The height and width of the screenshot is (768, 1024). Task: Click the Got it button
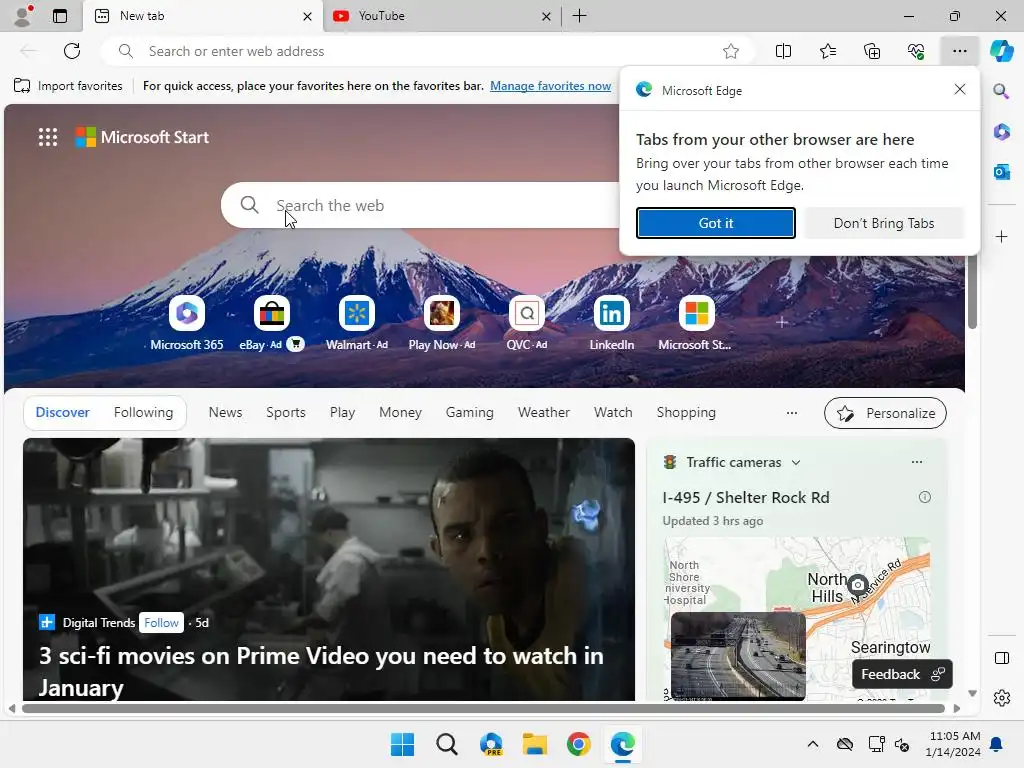tap(716, 223)
